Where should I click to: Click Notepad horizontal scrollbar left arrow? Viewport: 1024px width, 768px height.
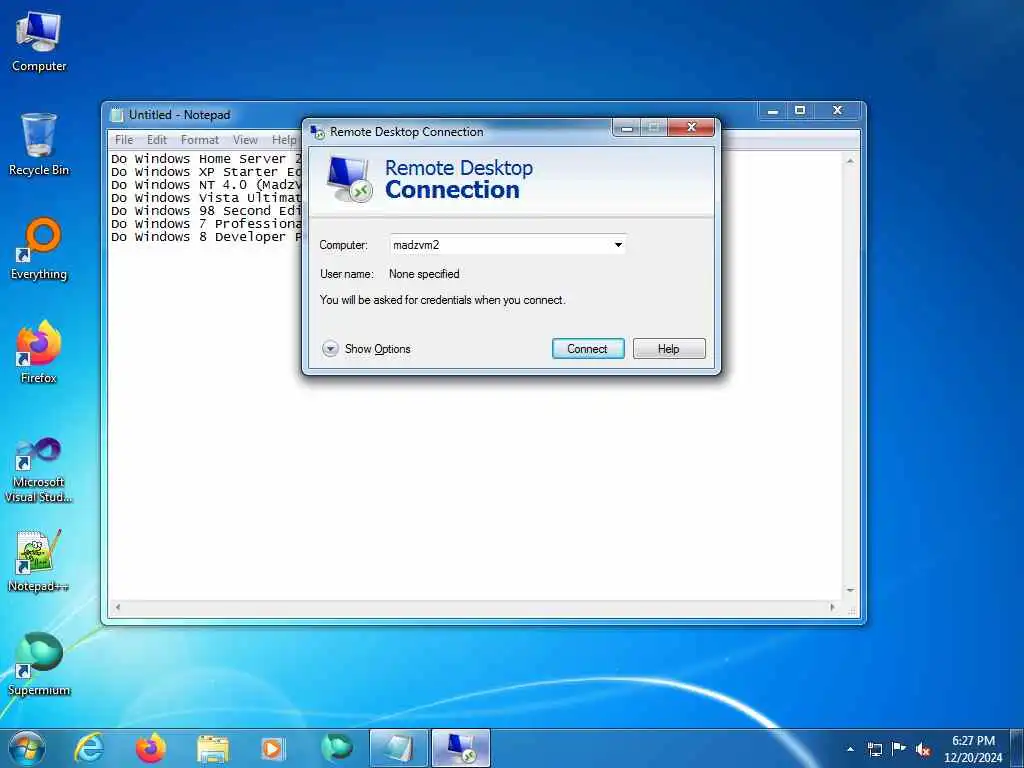point(118,607)
